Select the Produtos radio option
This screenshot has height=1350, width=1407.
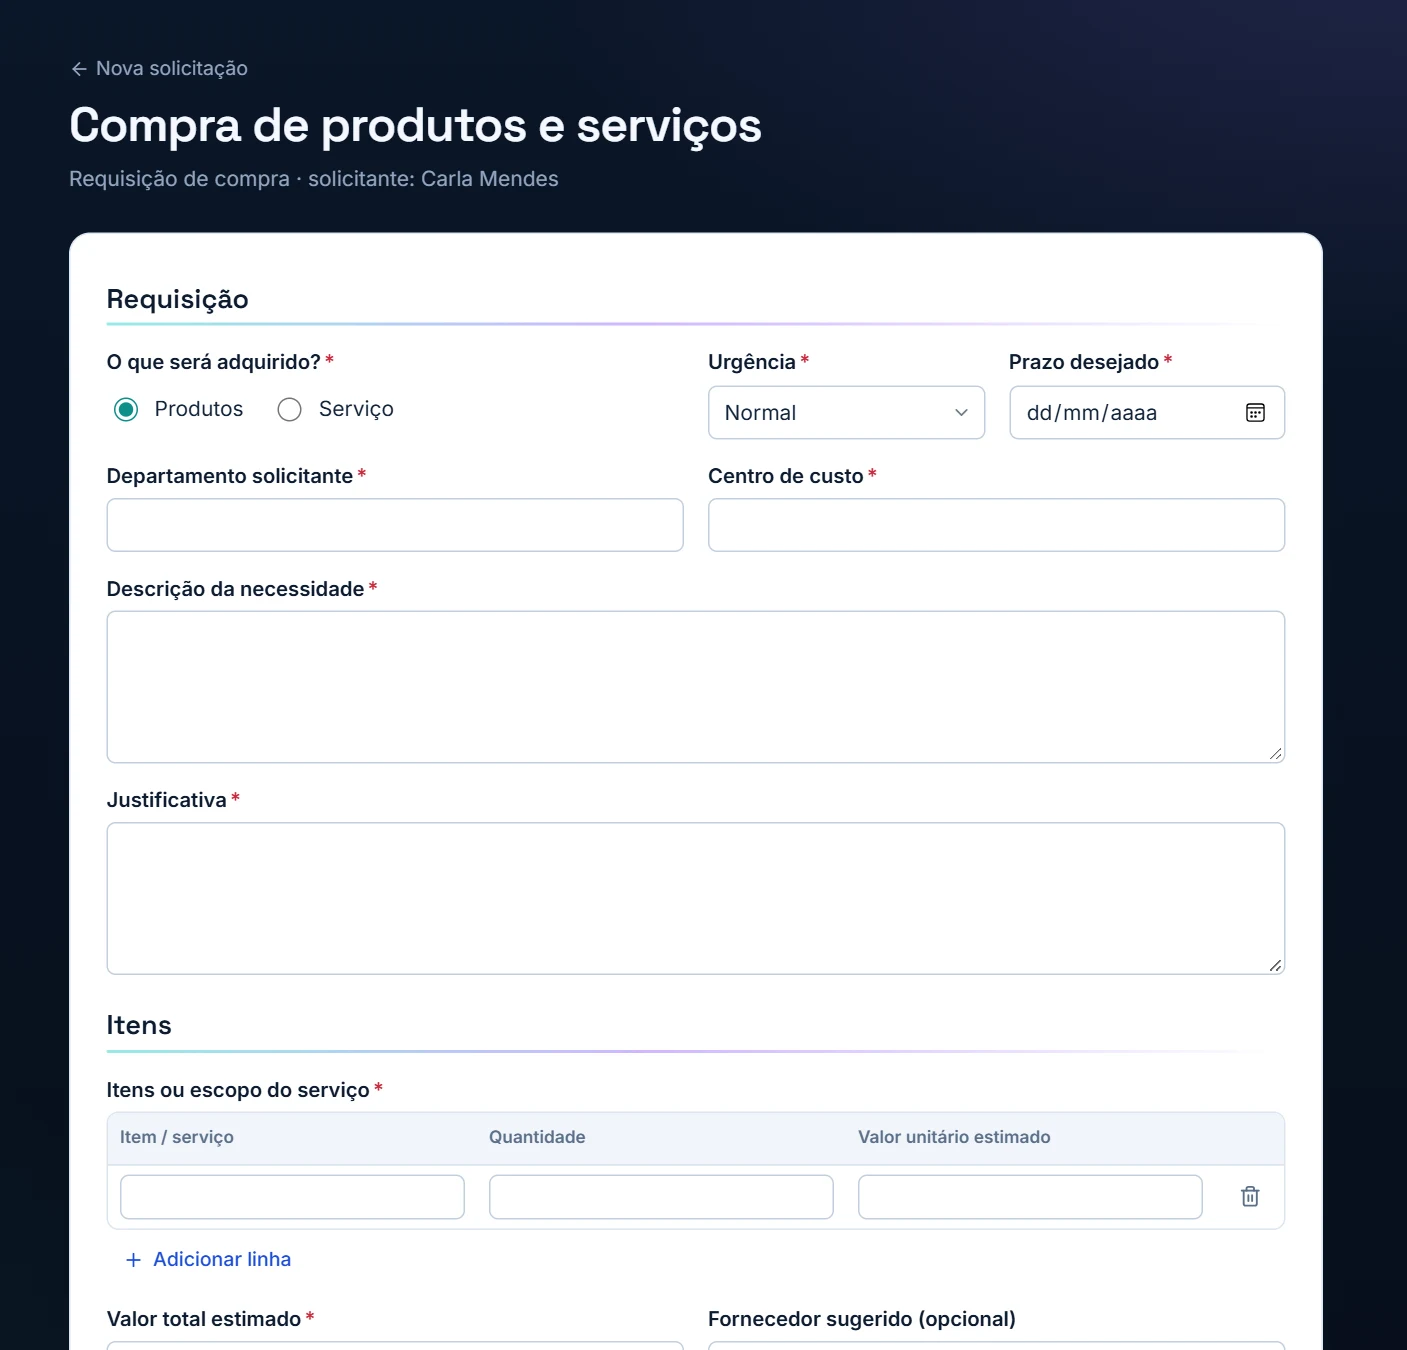[x=126, y=409]
